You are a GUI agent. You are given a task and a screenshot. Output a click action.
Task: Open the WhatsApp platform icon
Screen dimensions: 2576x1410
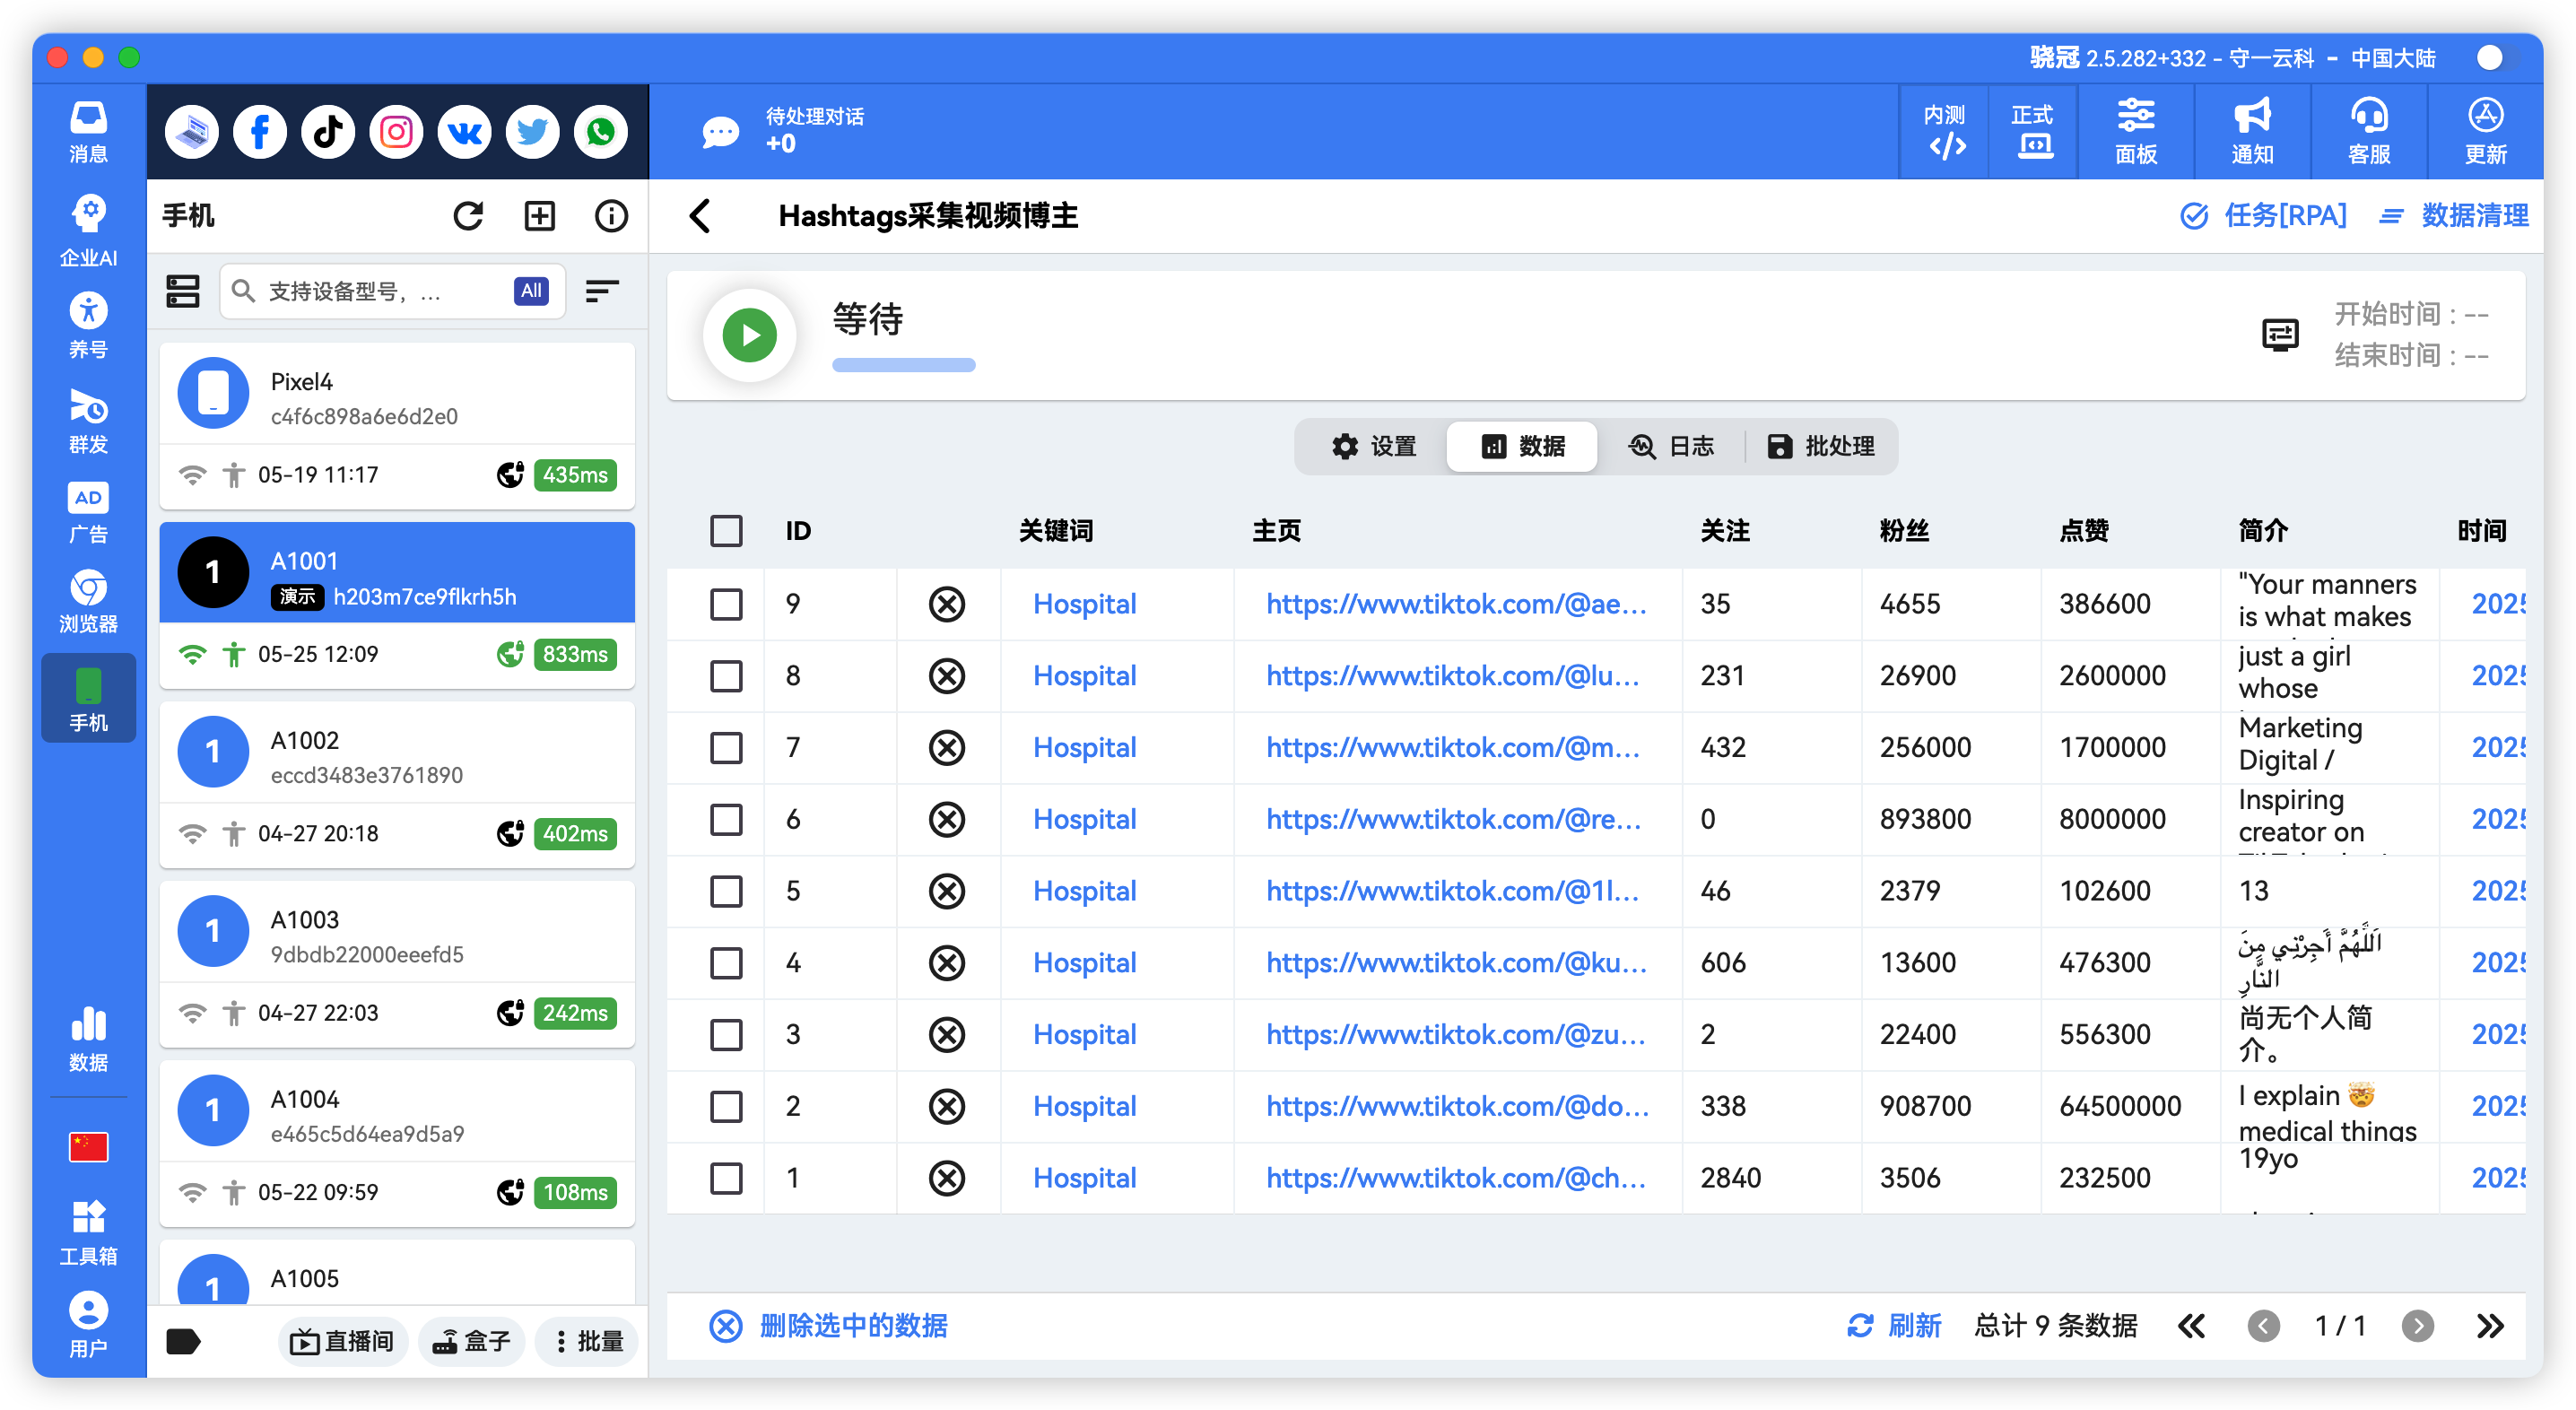pyautogui.click(x=600, y=131)
